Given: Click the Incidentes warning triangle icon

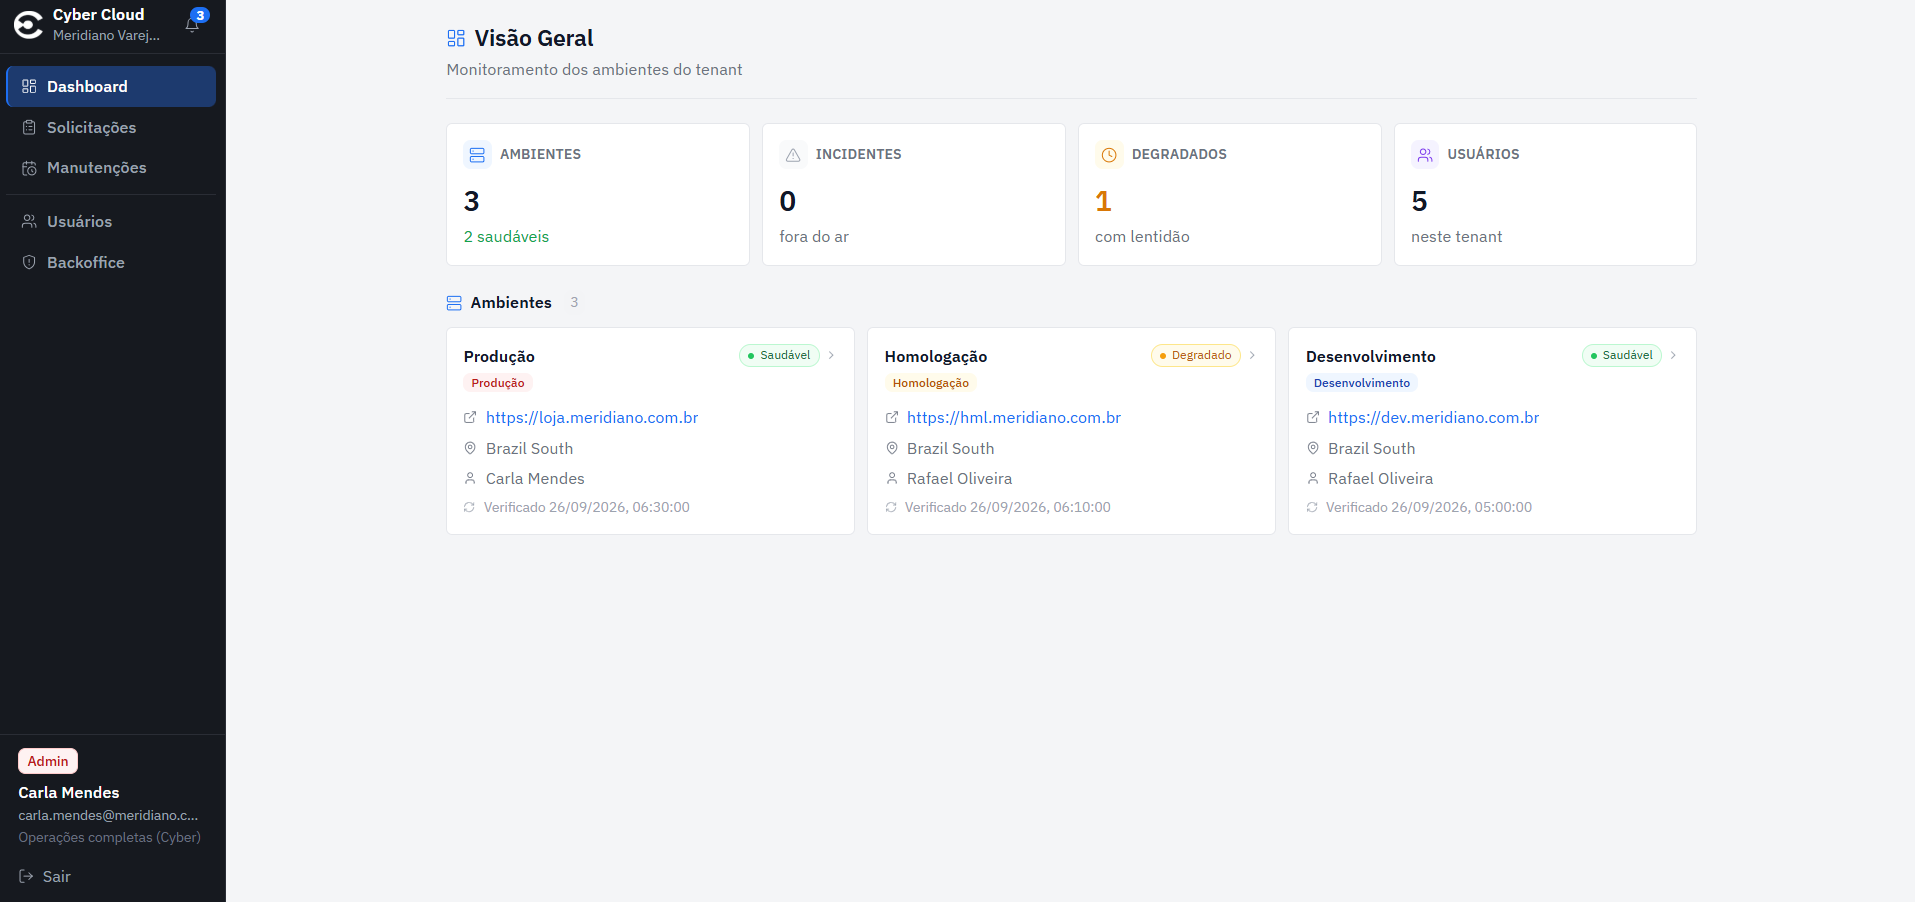Looking at the screenshot, I should (793, 155).
